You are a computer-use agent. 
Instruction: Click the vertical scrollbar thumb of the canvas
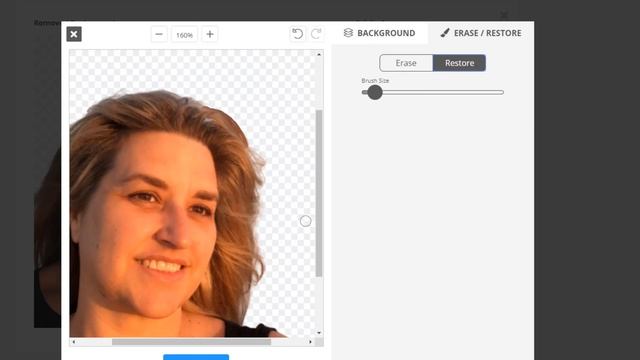click(x=319, y=193)
